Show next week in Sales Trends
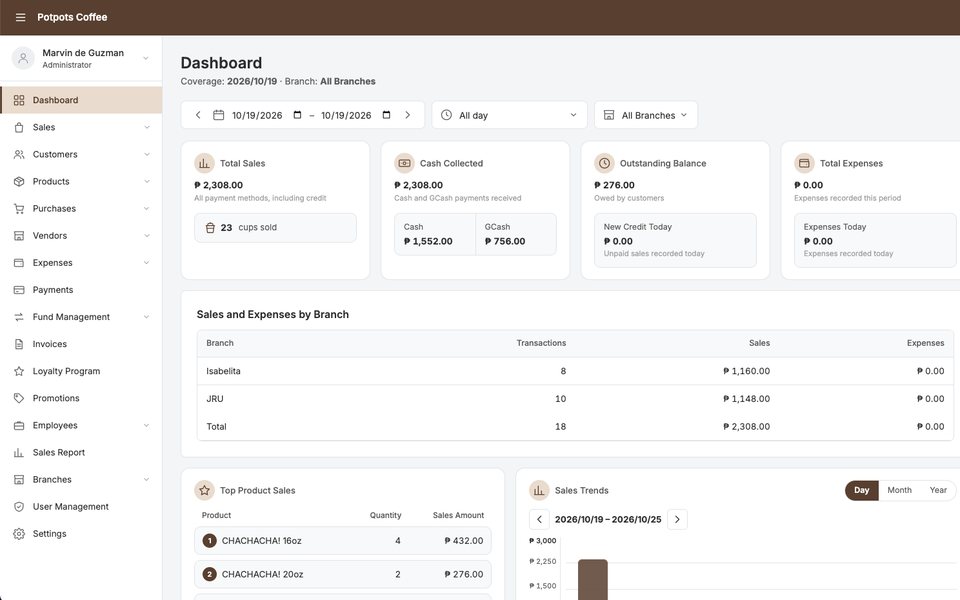Screen dimensions: 960x600 (x=677, y=519)
